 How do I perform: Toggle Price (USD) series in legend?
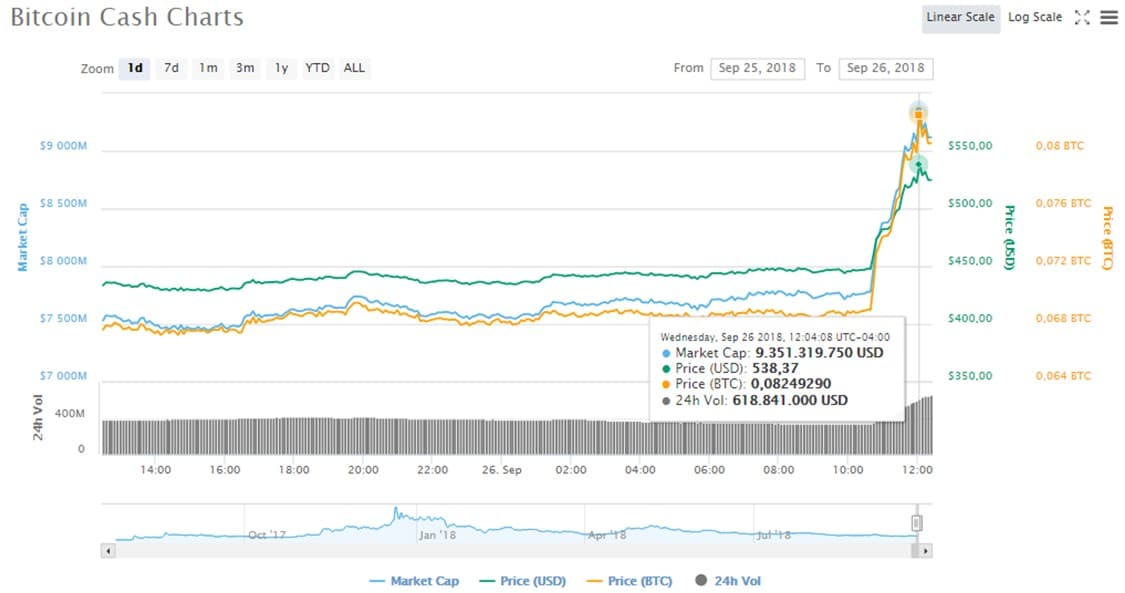[522, 581]
